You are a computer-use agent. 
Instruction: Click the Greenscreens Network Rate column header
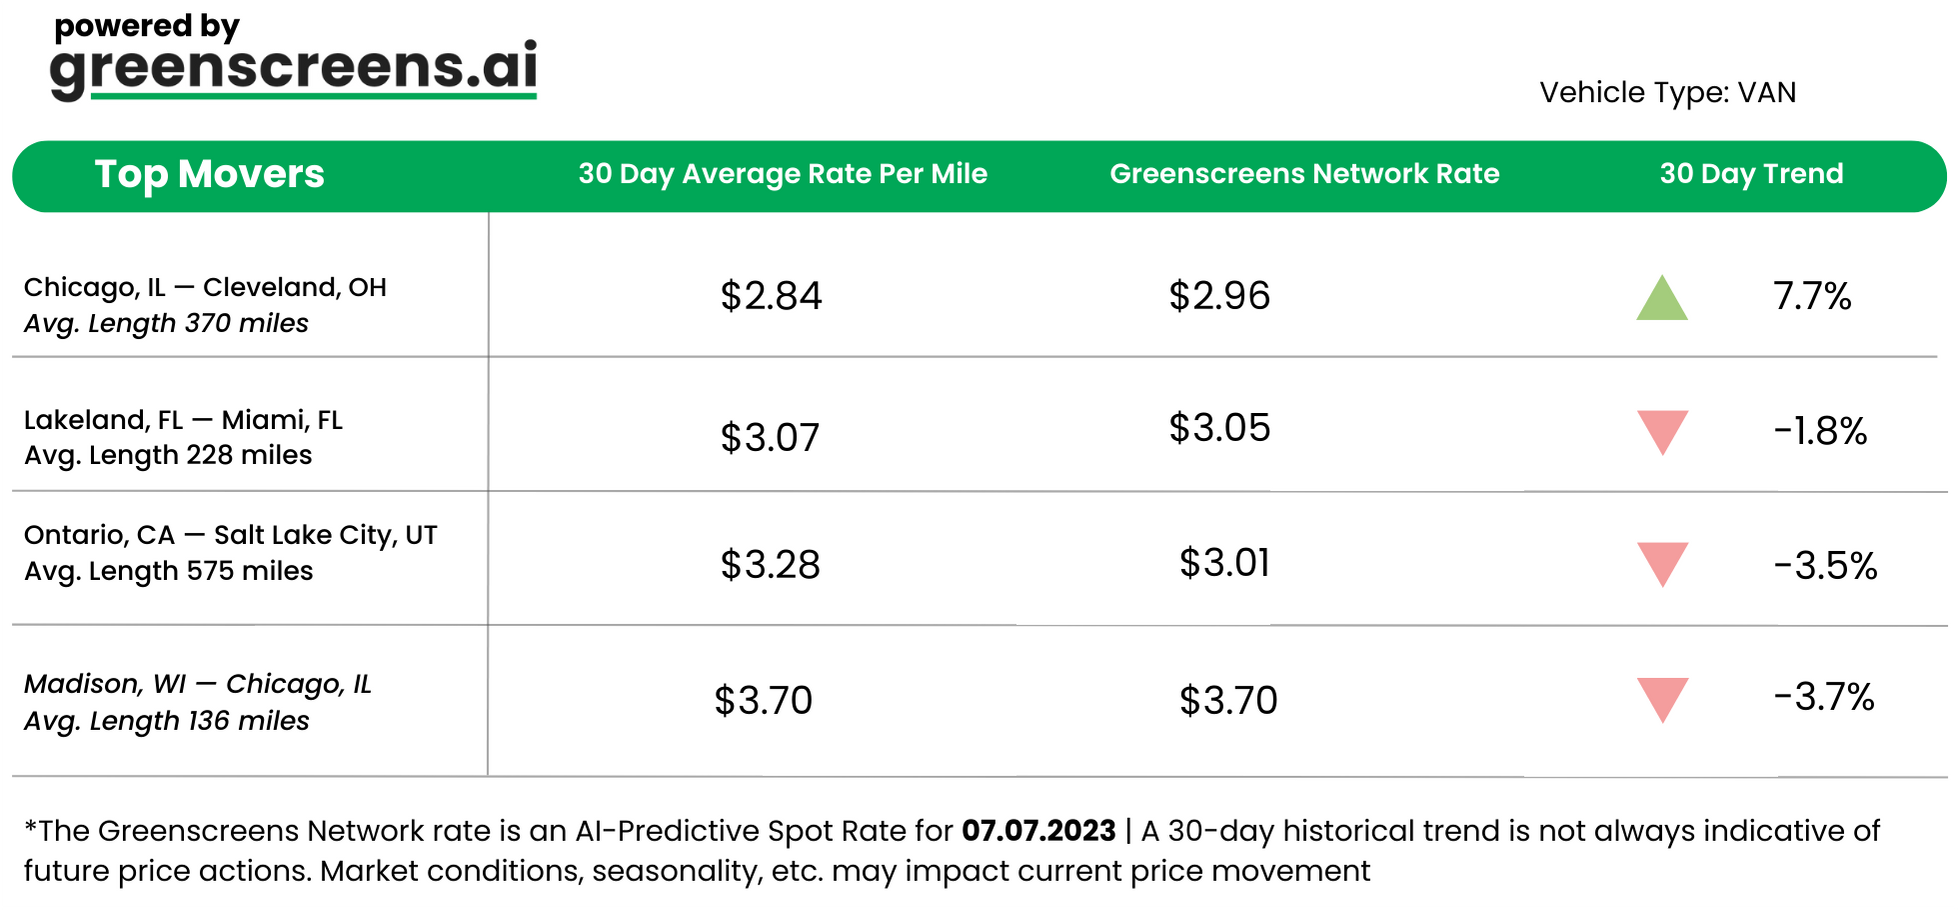tap(1304, 175)
